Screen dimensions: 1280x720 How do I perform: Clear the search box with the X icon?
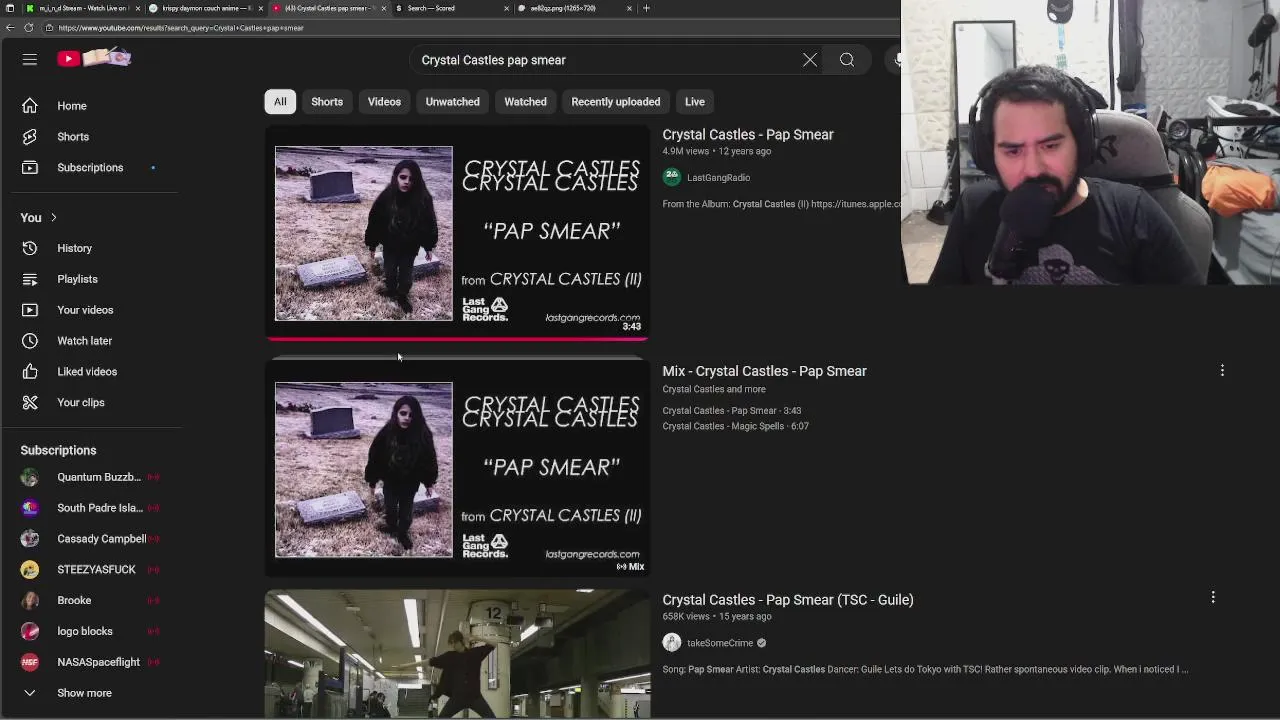pos(810,60)
